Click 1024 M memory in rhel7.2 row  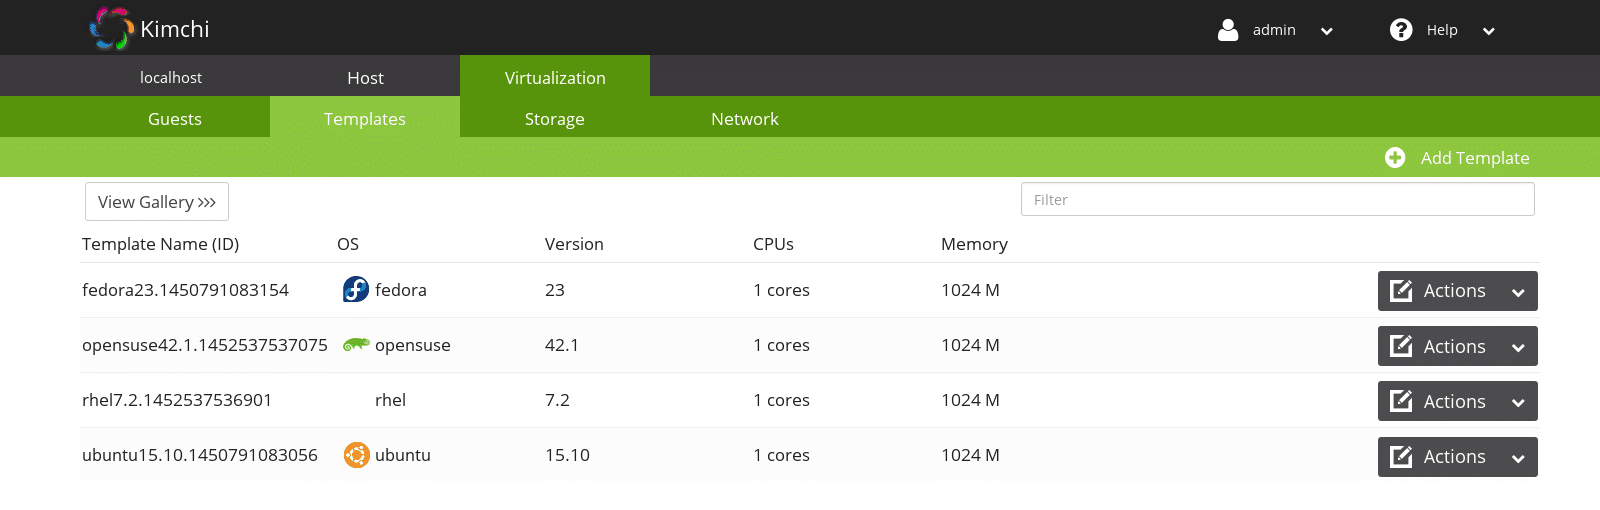(x=970, y=400)
